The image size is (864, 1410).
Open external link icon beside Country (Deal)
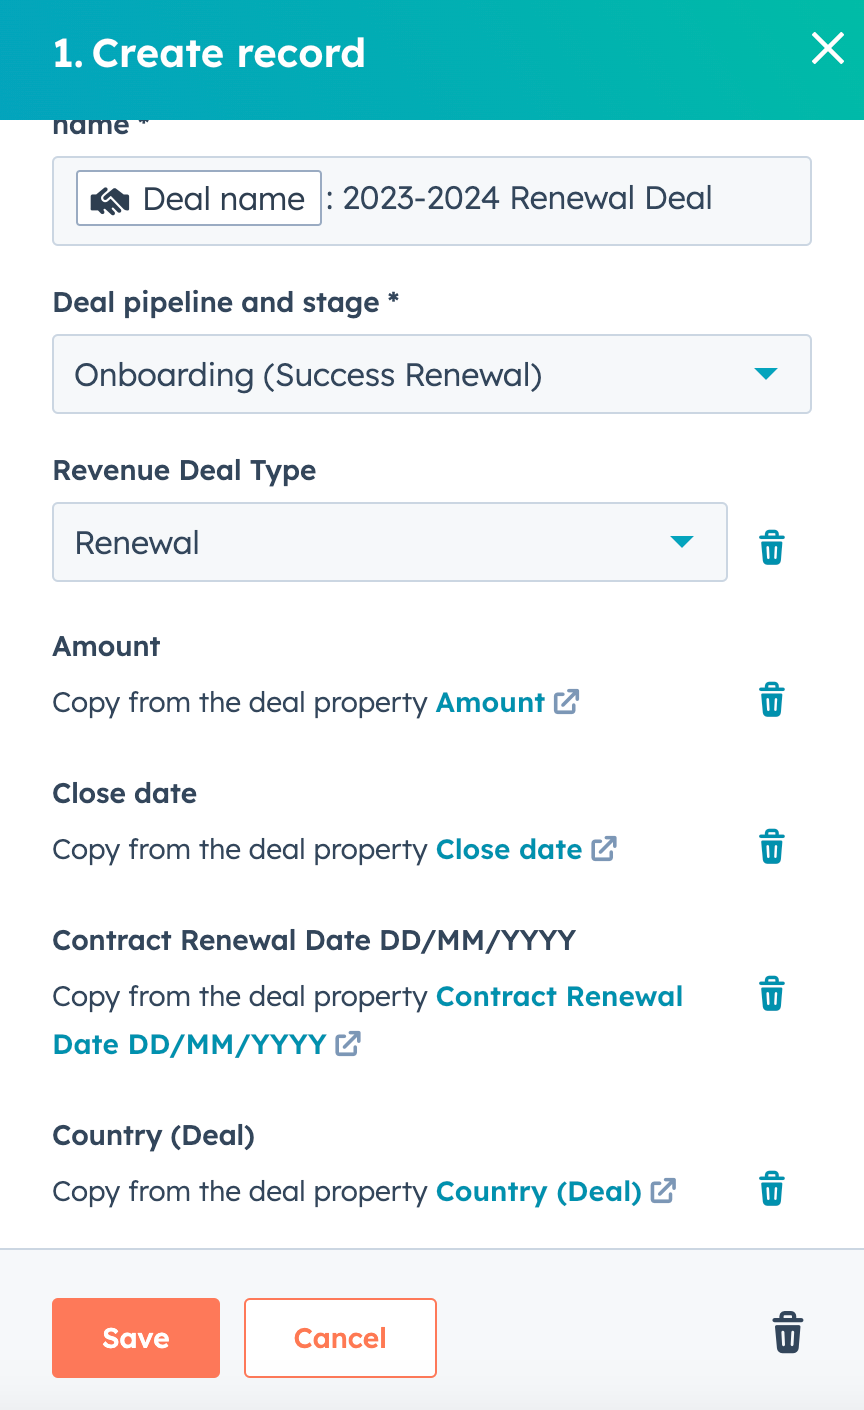pos(663,1191)
